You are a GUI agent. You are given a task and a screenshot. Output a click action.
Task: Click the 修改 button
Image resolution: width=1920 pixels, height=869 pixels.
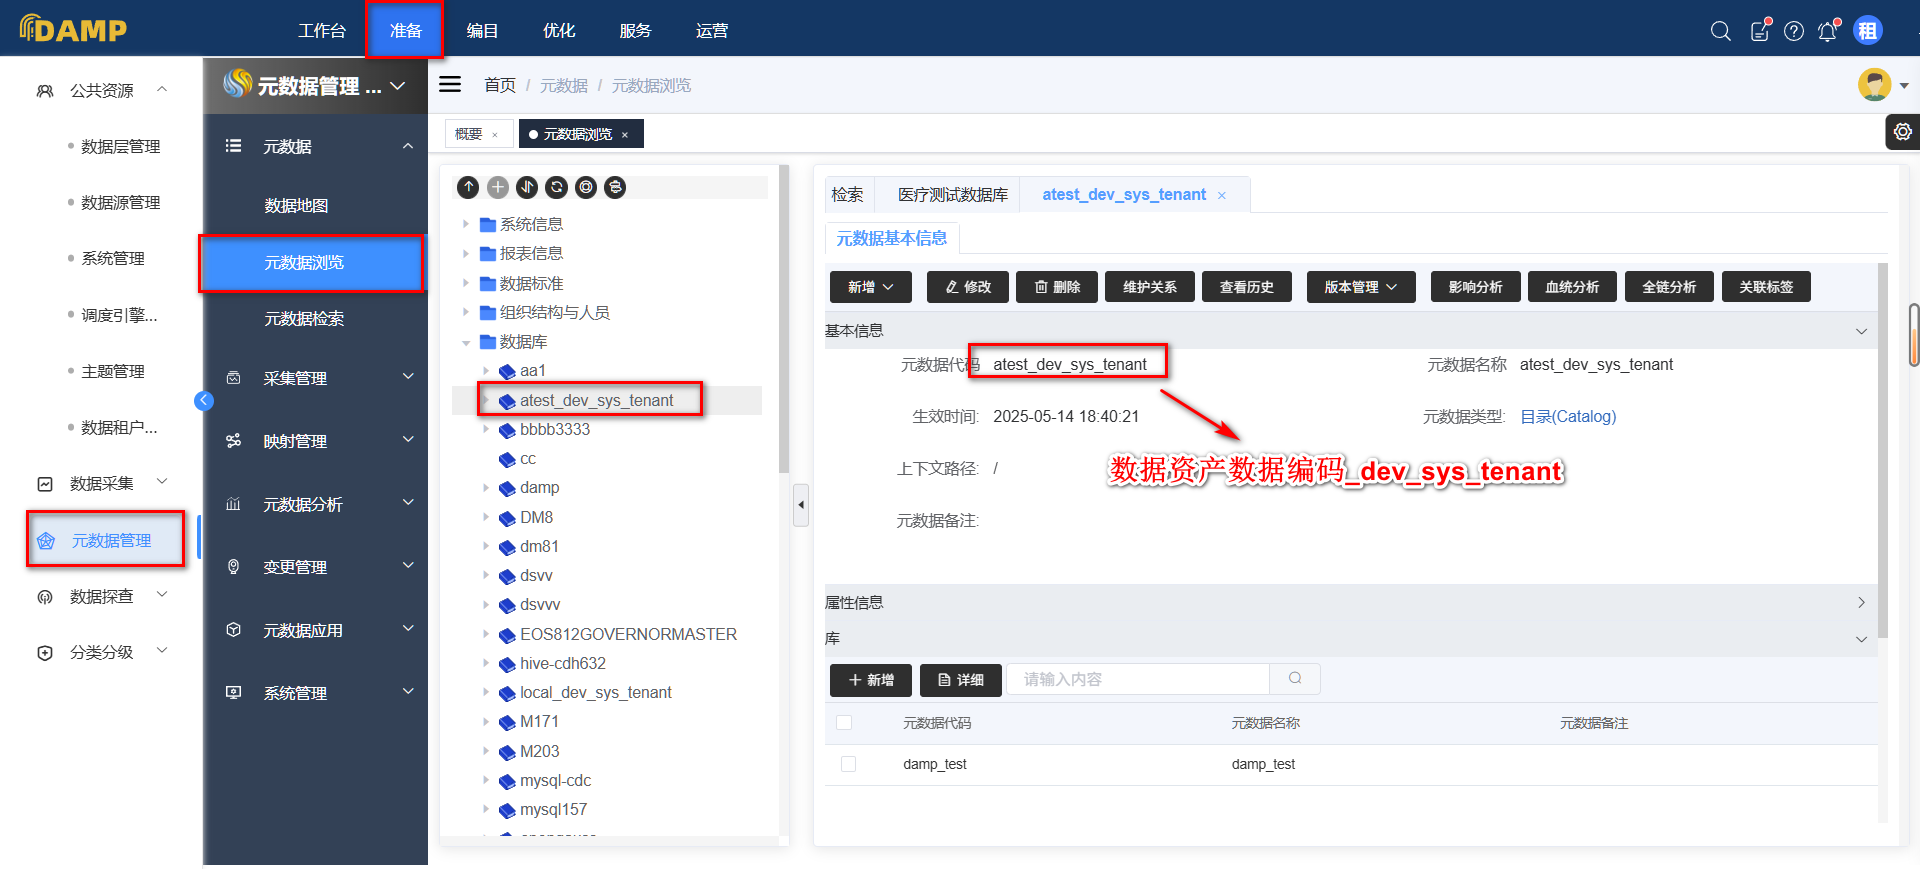967,287
